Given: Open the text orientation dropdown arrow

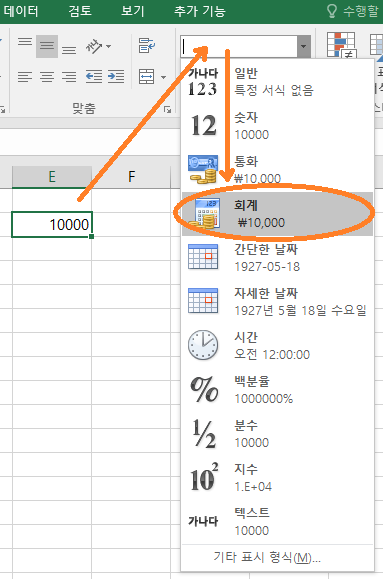Looking at the screenshot, I should (x=109, y=46).
